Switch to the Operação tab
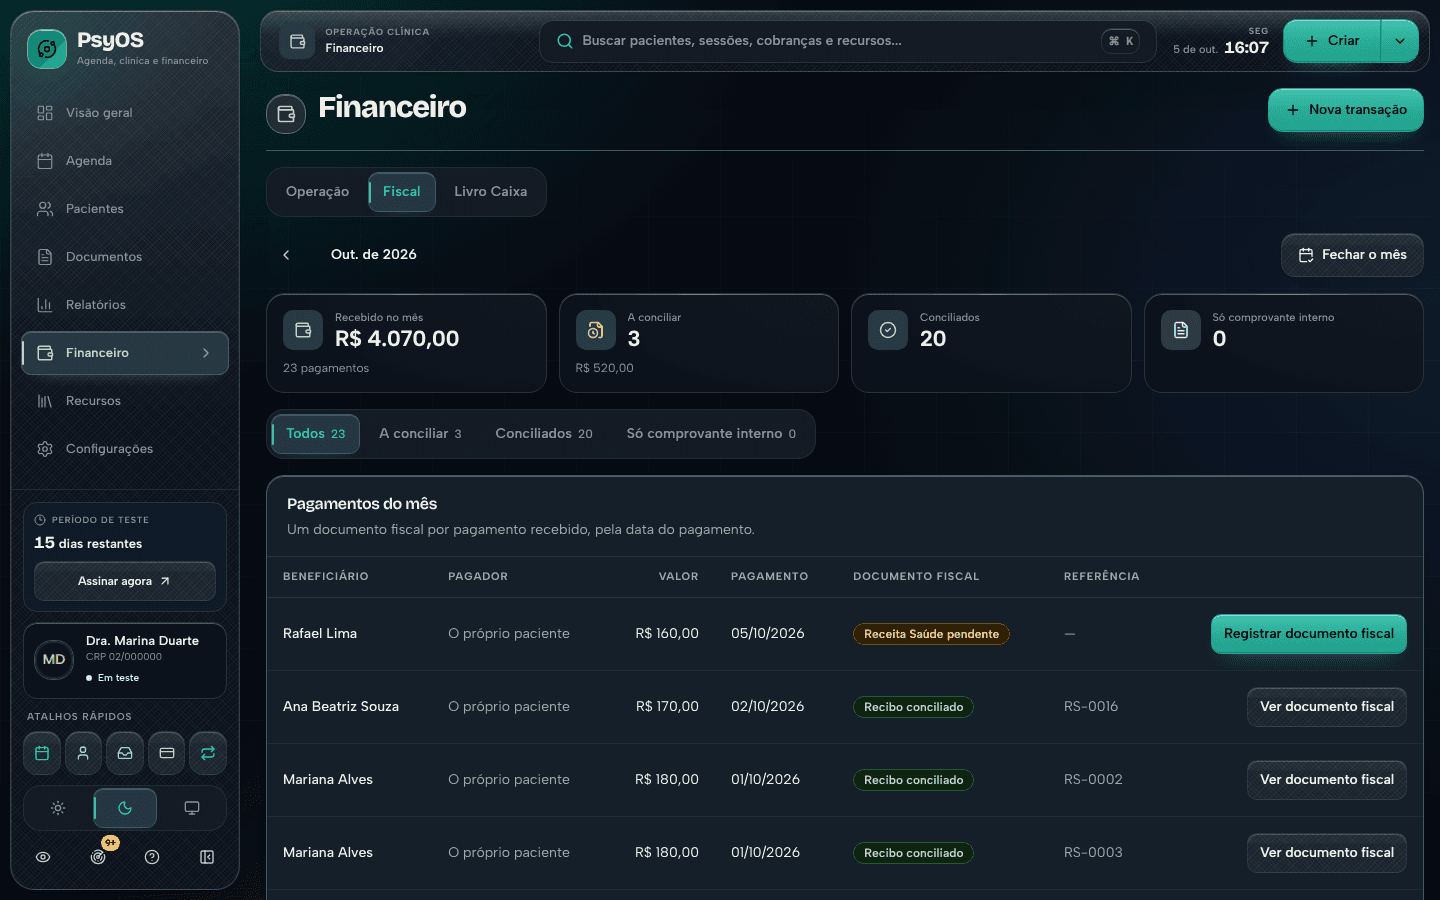This screenshot has width=1440, height=900. [x=317, y=192]
